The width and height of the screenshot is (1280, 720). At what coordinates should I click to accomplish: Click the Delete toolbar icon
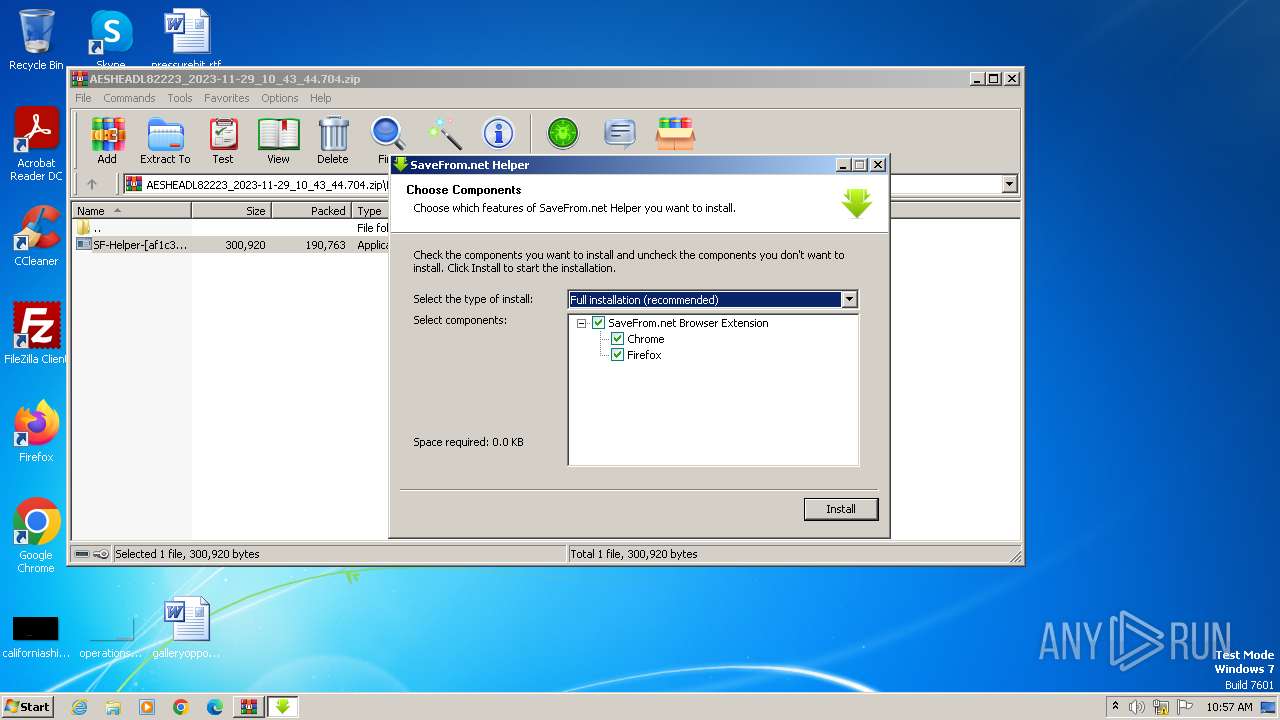333,141
